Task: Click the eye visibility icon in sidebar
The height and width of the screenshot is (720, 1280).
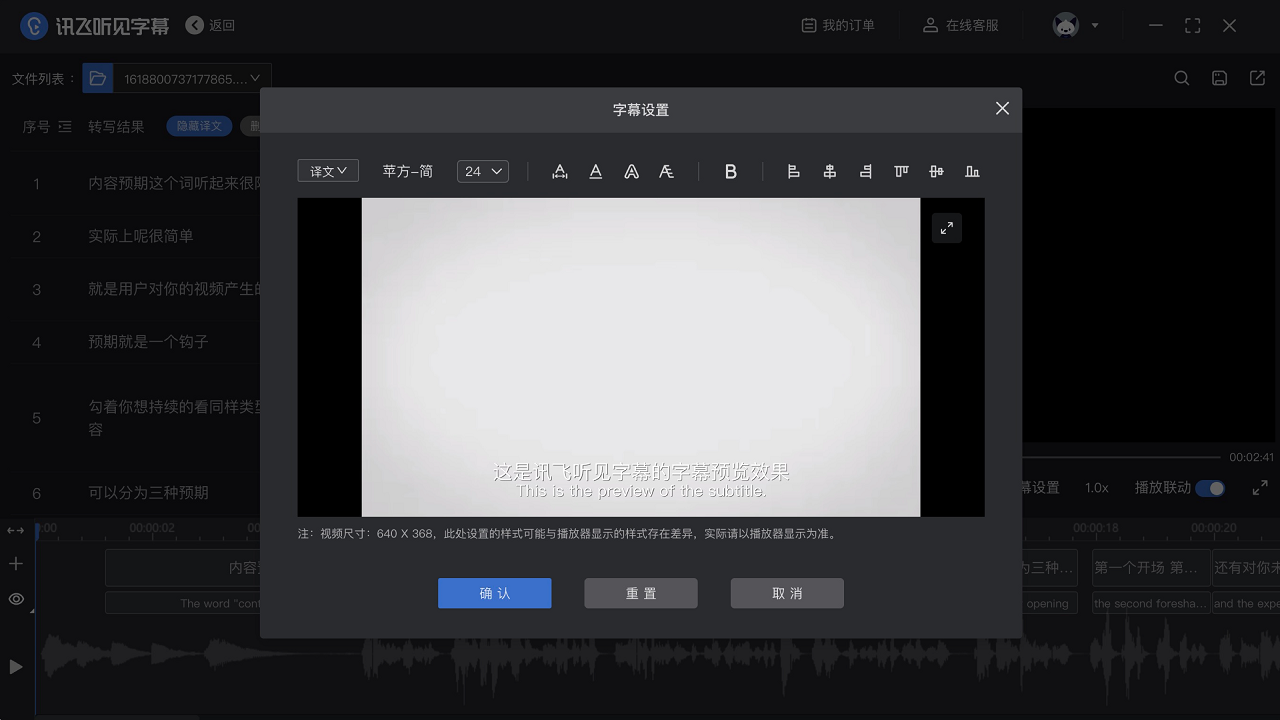Action: click(x=15, y=598)
